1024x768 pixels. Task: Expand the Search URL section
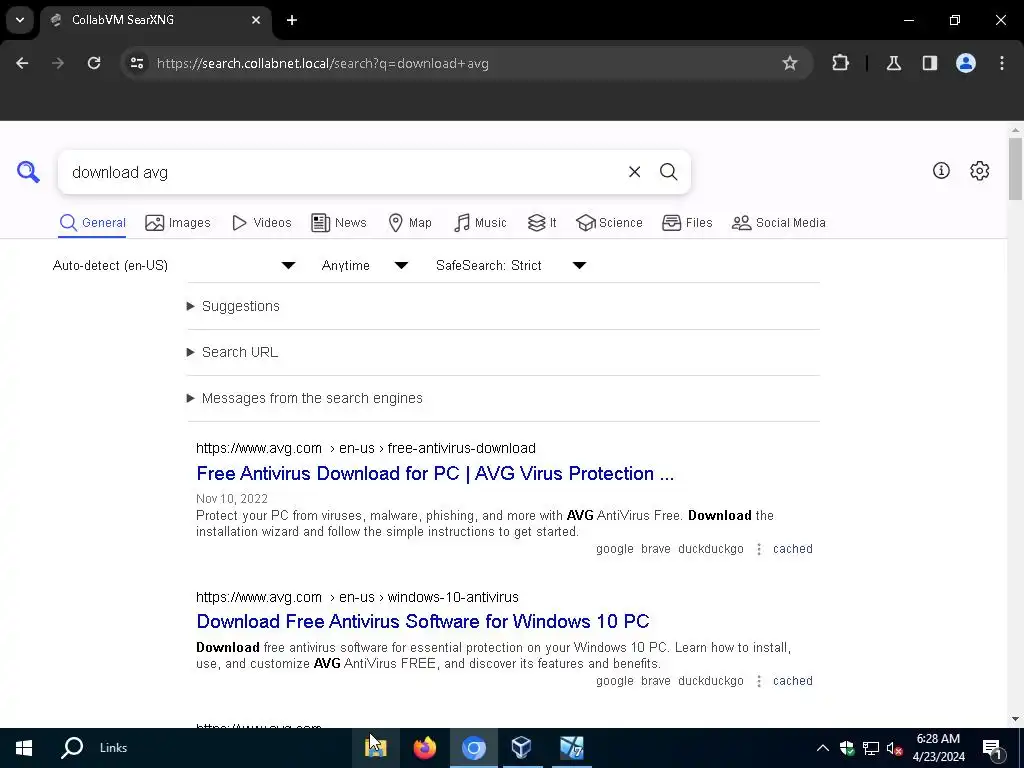pos(232,352)
